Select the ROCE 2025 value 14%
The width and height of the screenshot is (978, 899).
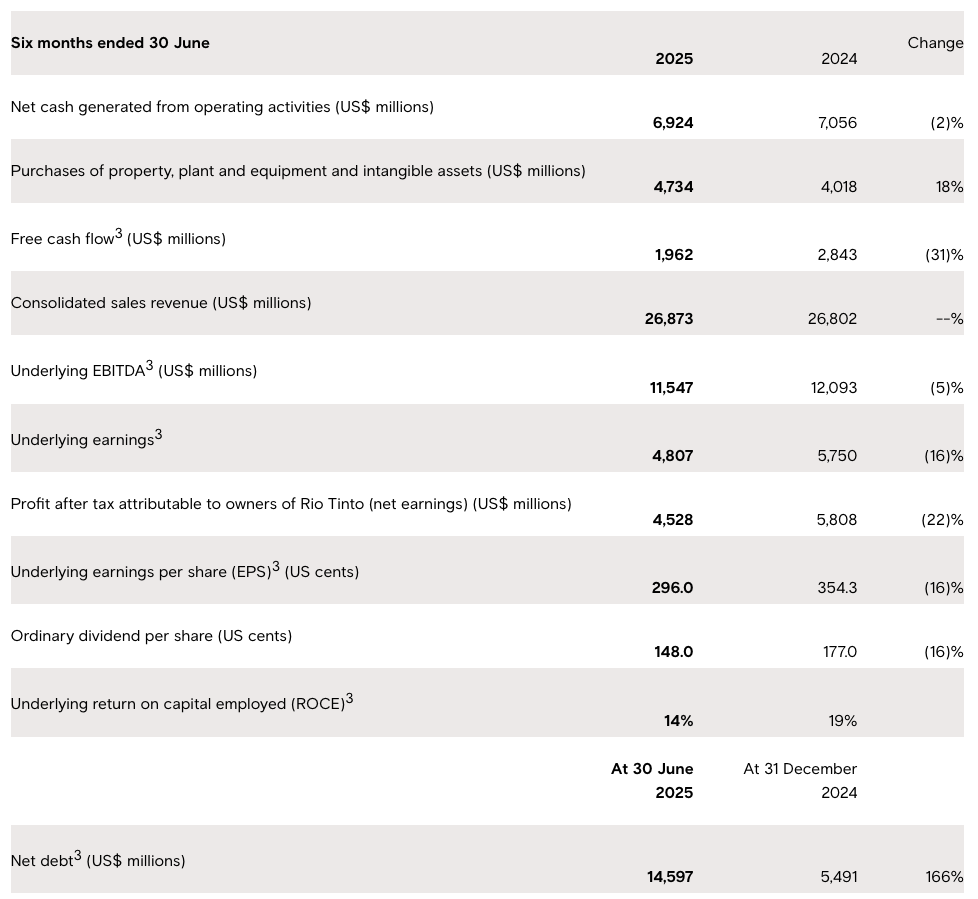(x=678, y=721)
